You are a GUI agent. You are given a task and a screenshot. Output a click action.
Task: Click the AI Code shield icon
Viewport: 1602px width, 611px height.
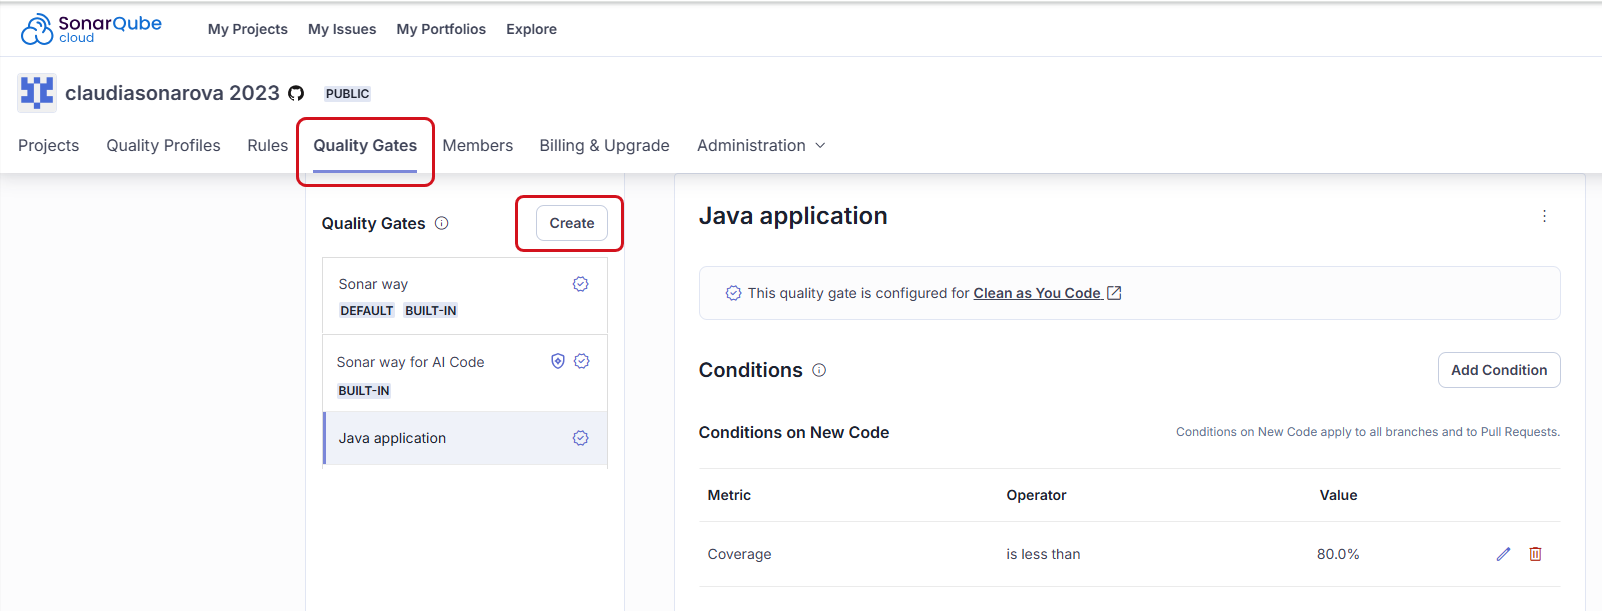[558, 361]
